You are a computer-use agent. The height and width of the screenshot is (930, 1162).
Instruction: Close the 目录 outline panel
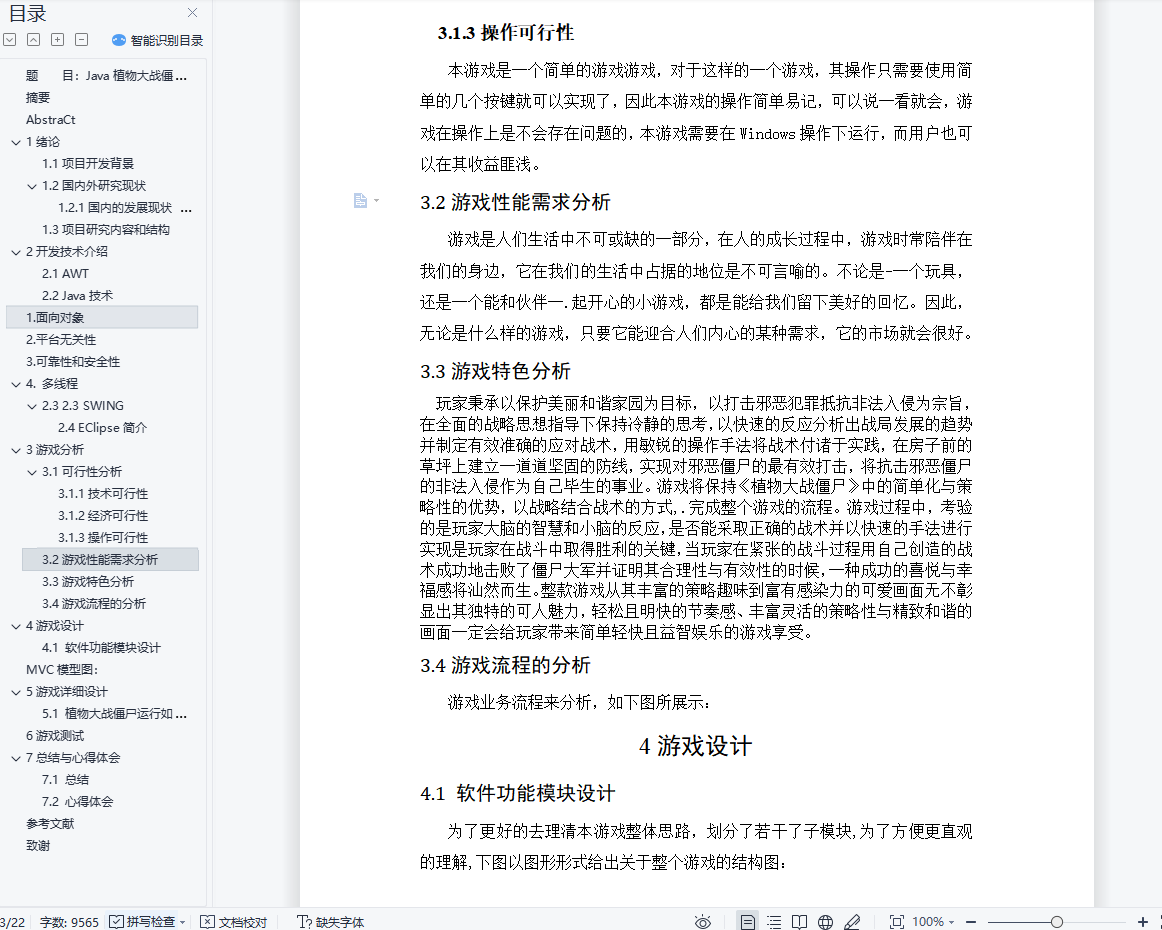click(x=193, y=13)
